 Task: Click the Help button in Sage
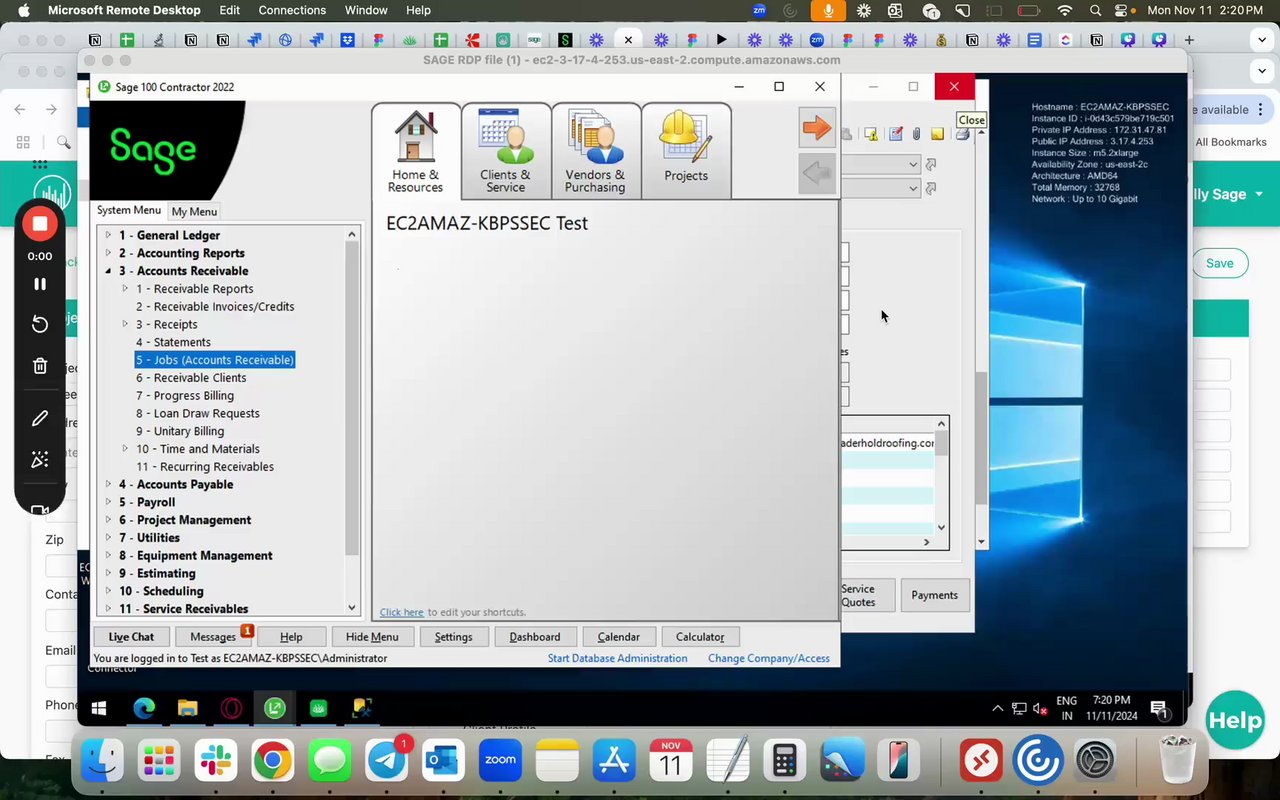pos(291,637)
